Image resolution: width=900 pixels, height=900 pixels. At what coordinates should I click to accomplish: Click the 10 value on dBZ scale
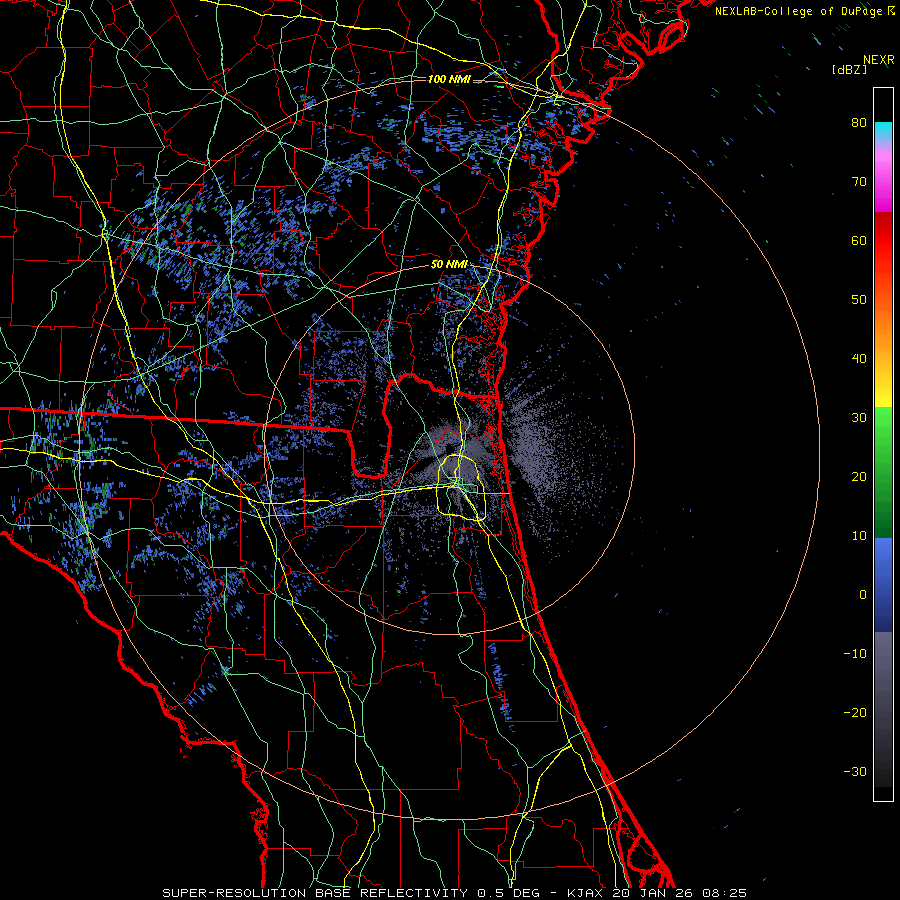pyautogui.click(x=859, y=536)
